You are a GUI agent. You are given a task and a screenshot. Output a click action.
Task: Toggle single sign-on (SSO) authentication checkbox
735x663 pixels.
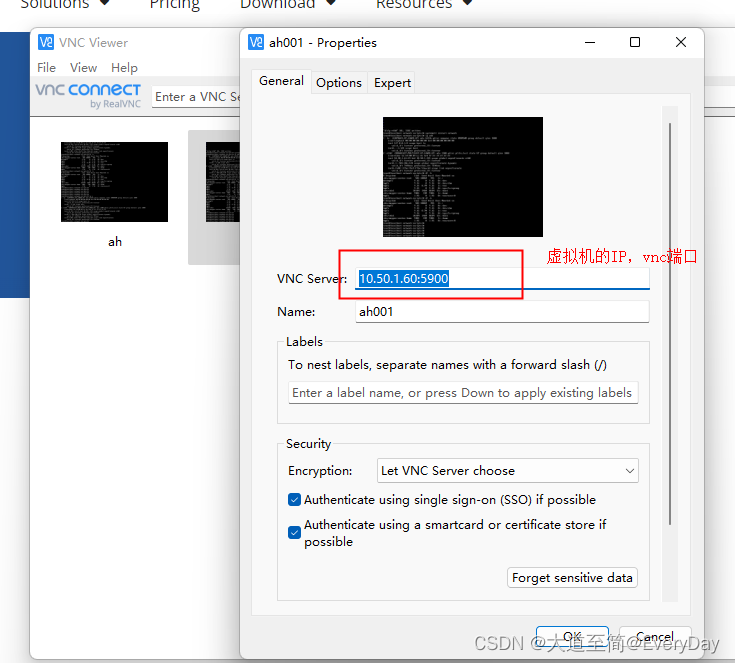point(294,499)
